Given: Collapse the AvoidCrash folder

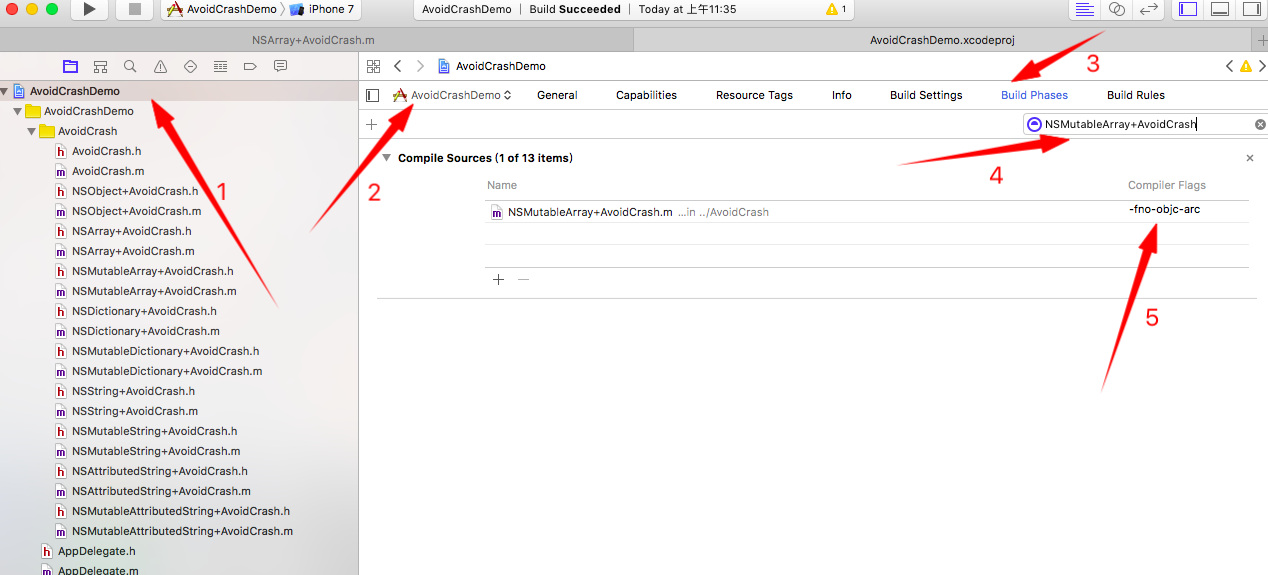Looking at the screenshot, I should click(x=31, y=131).
